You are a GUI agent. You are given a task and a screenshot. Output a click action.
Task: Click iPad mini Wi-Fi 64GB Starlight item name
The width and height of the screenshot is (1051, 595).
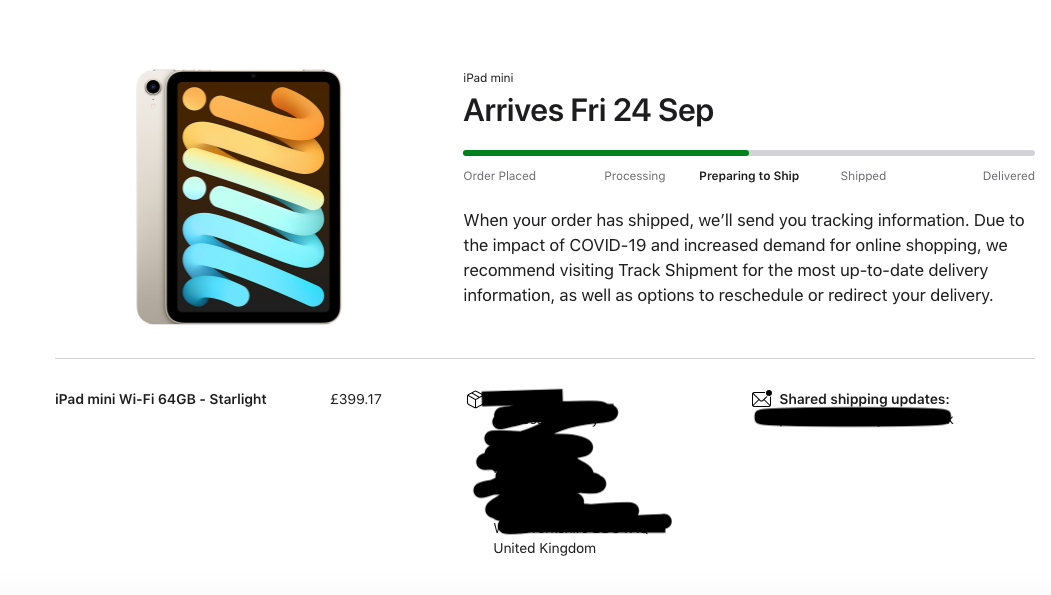click(x=161, y=399)
